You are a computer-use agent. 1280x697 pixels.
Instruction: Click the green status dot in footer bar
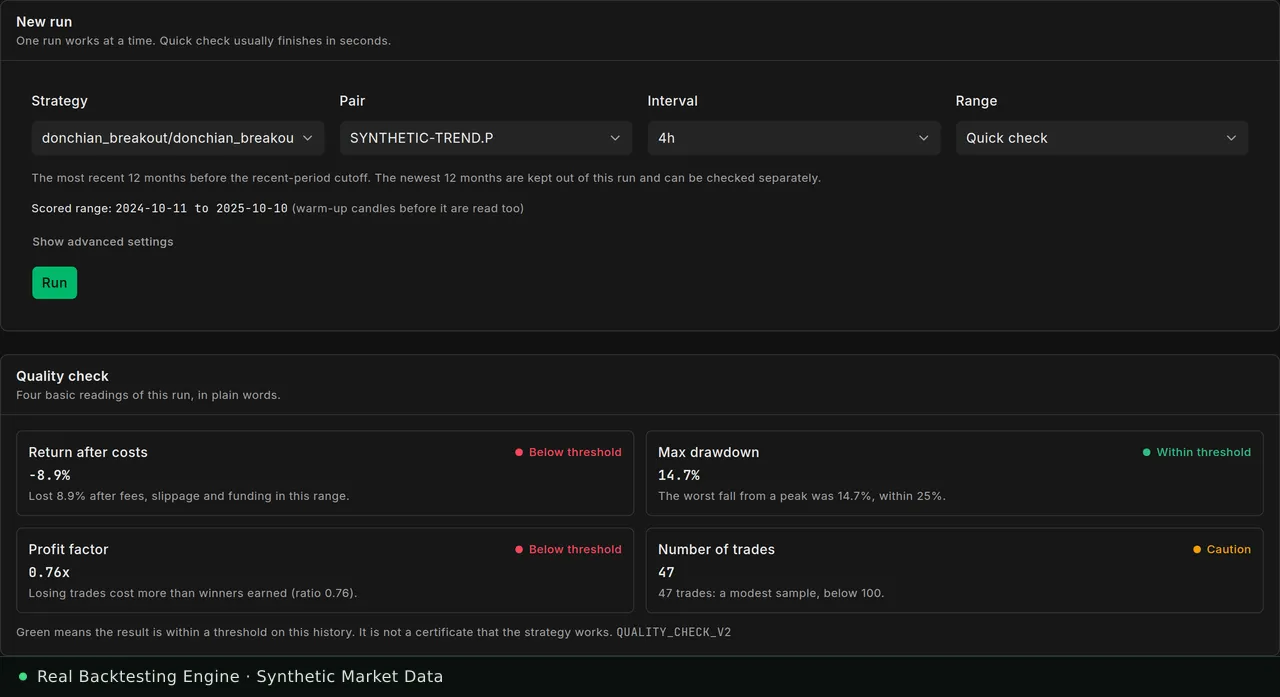(x=23, y=677)
